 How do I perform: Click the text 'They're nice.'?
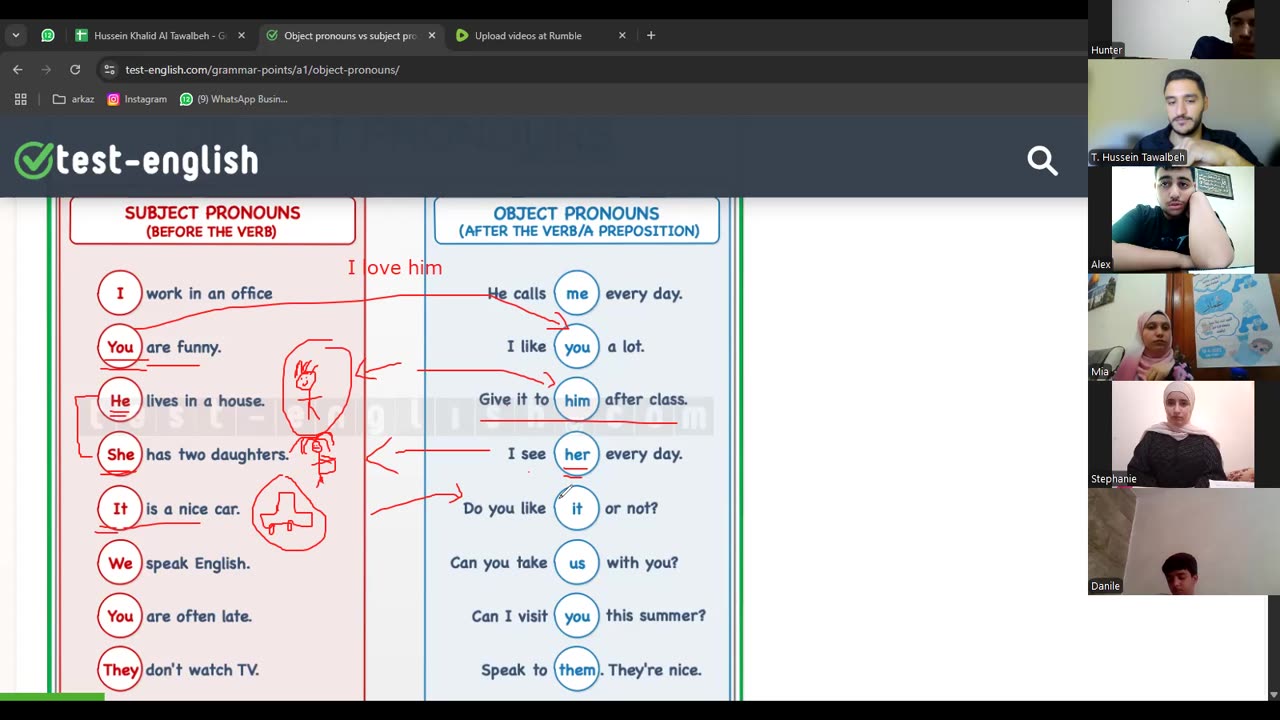tap(655, 670)
